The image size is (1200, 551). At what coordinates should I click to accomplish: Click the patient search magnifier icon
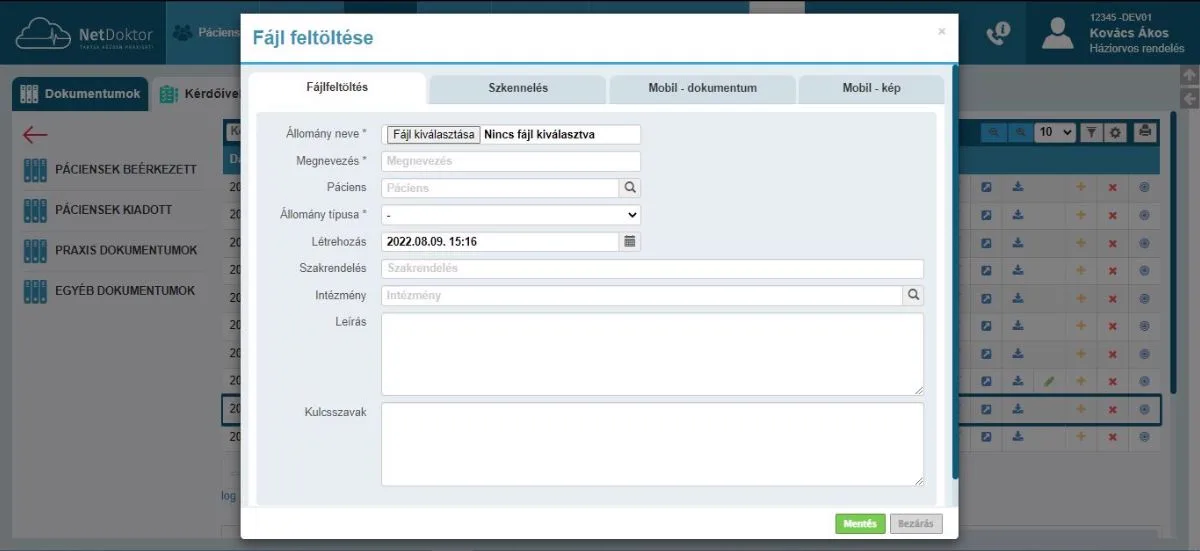(x=631, y=187)
